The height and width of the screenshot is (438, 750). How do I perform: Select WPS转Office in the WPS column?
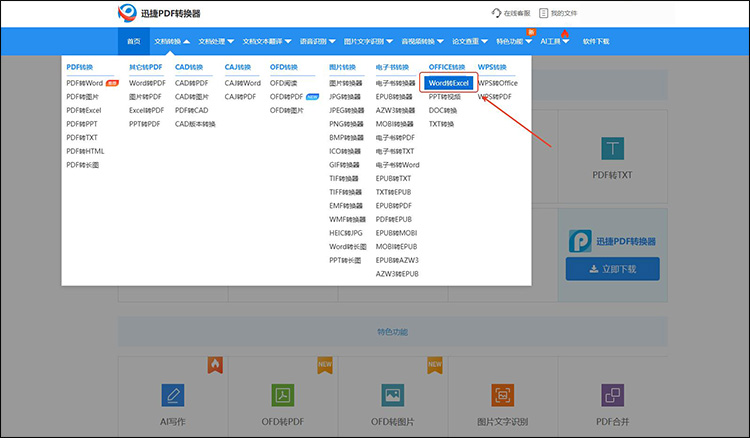click(x=498, y=83)
